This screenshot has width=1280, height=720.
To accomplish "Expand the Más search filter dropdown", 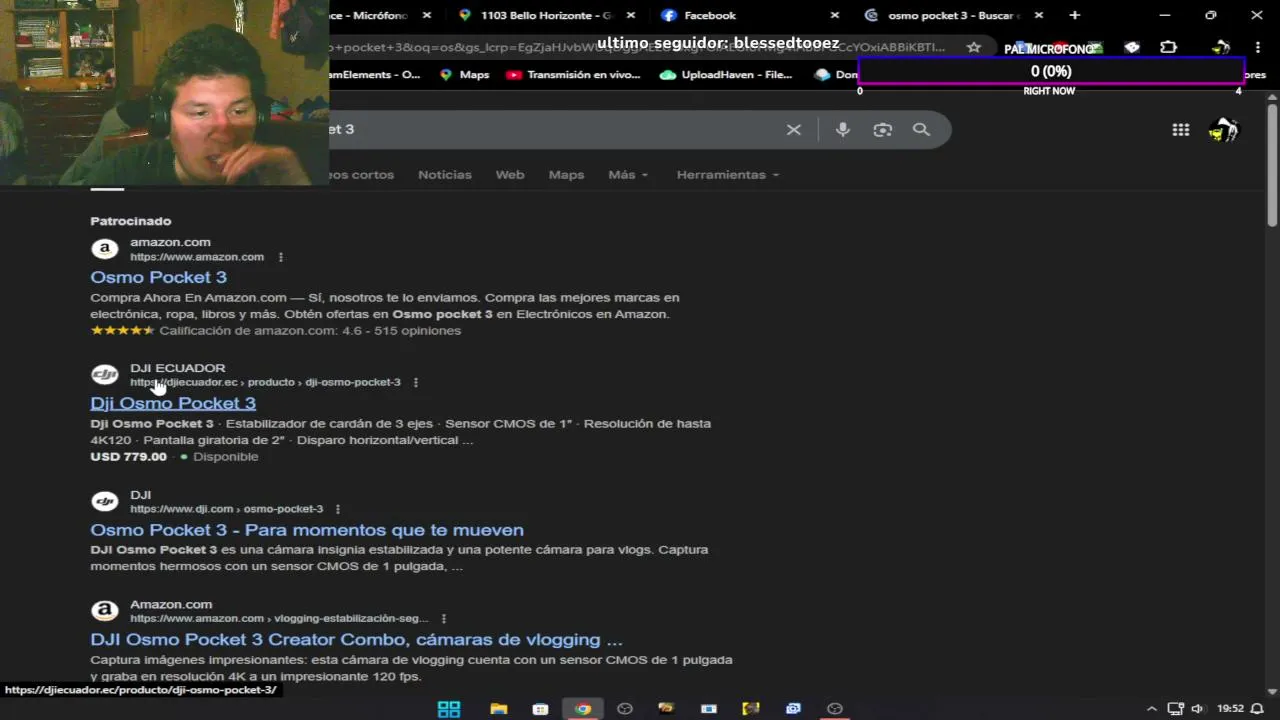I will [x=628, y=174].
